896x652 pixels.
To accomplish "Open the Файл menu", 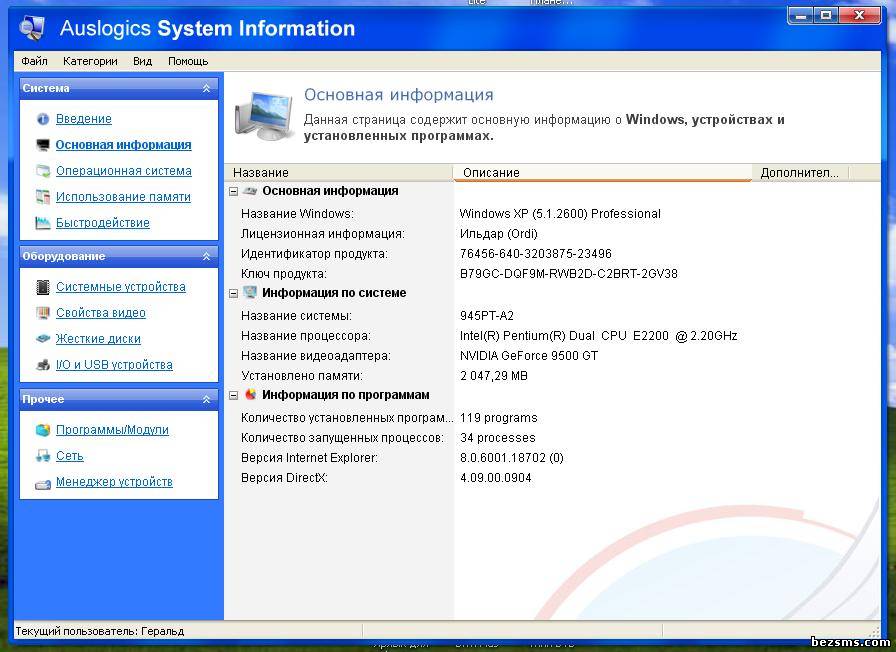I will pyautogui.click(x=34, y=61).
